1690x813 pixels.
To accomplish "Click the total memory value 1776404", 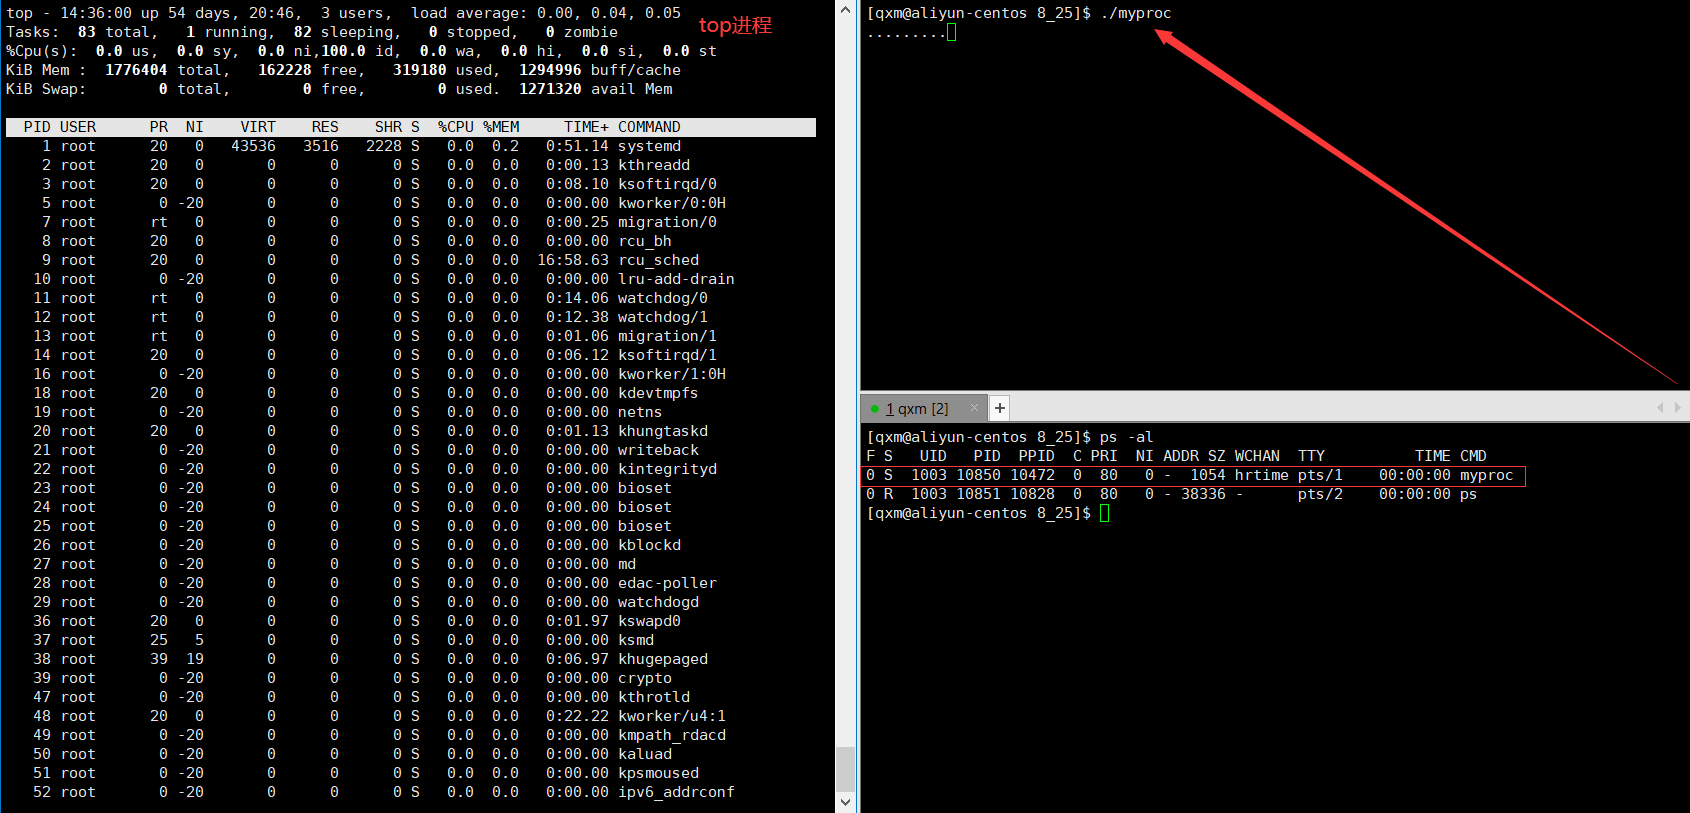I will (136, 70).
